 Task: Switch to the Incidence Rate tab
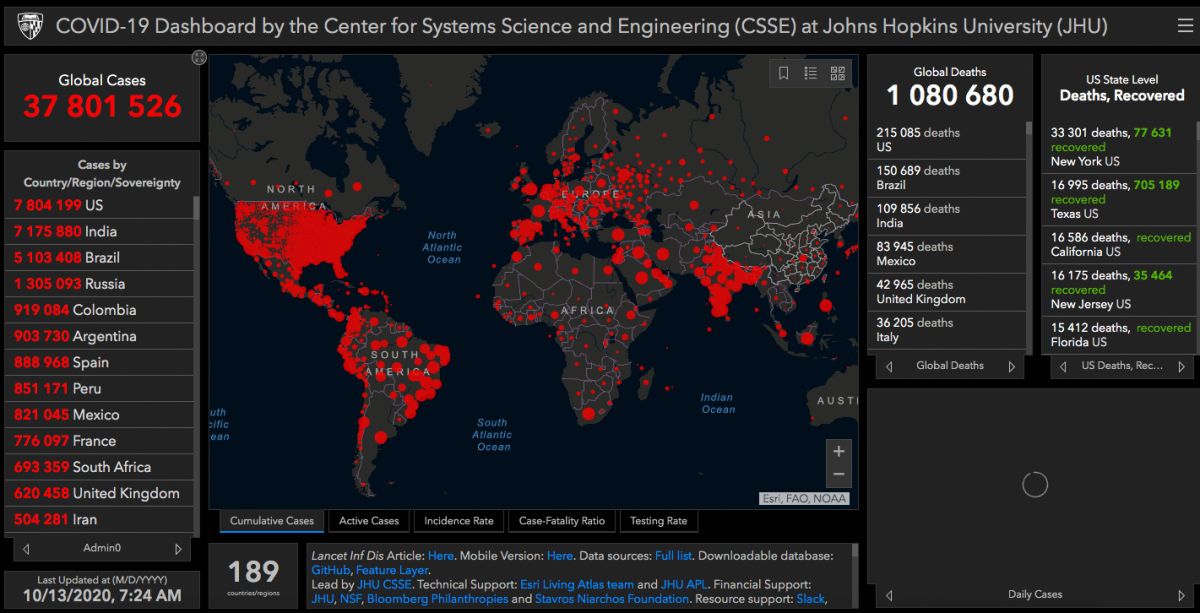tap(459, 521)
